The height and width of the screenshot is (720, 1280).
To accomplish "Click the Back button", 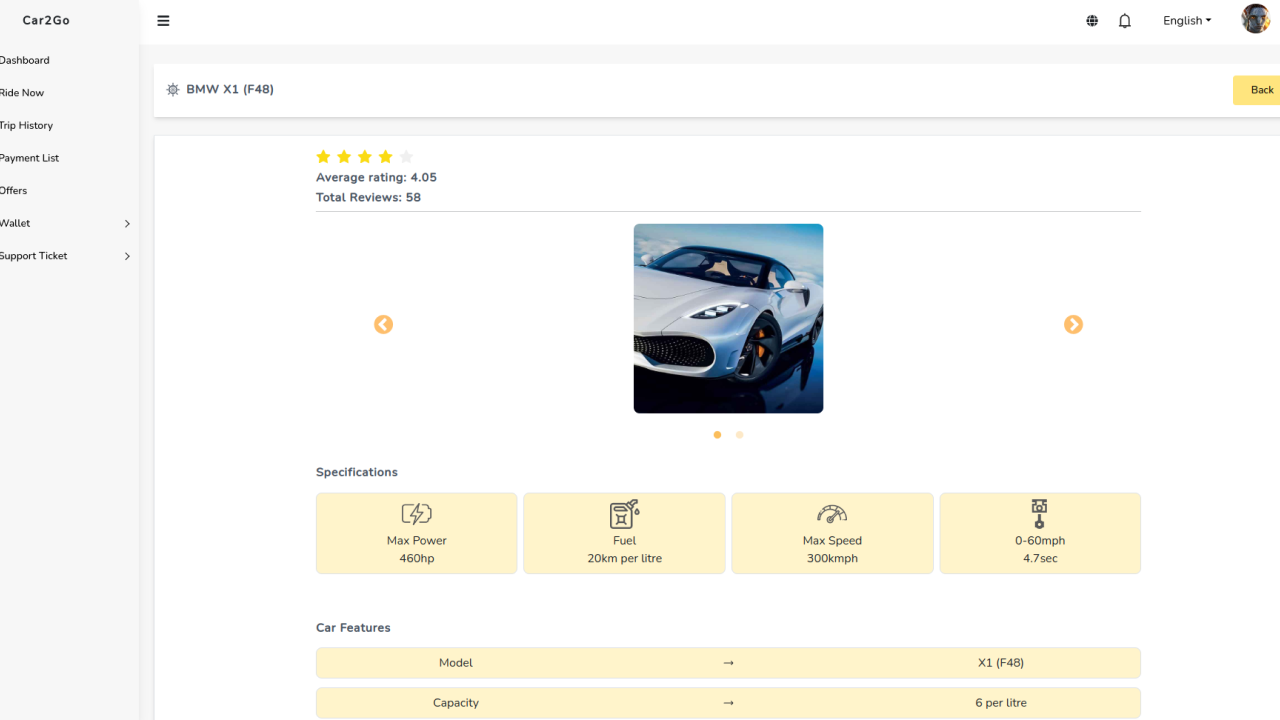I will 1261,89.
